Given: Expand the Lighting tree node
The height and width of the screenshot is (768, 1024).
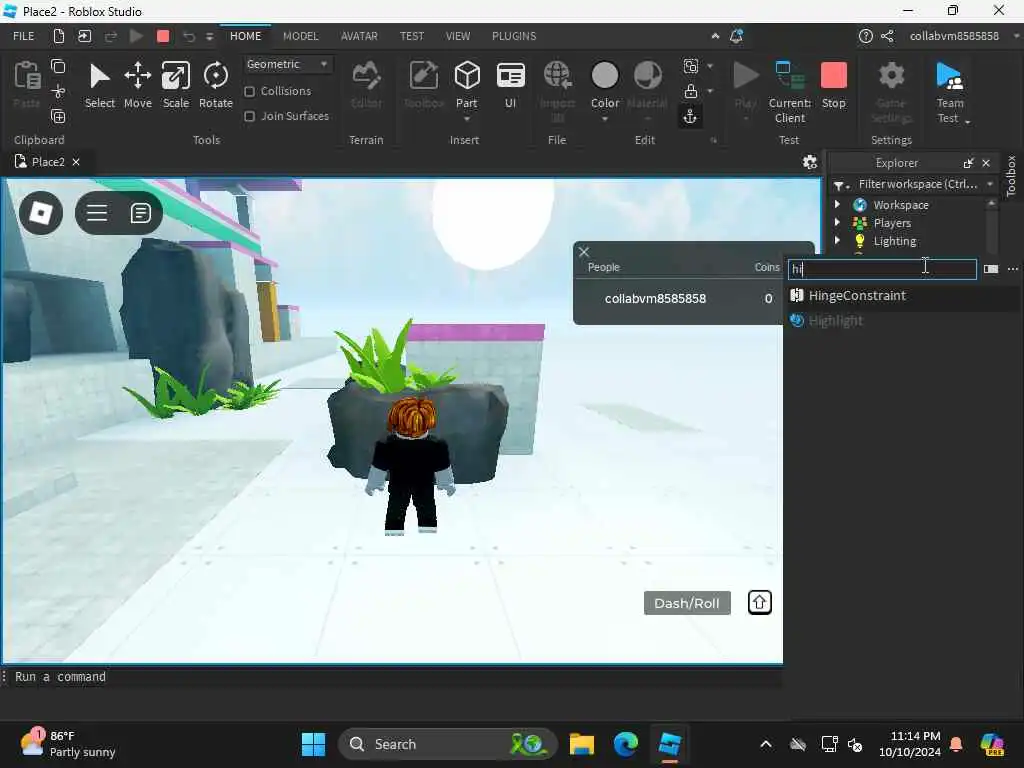Looking at the screenshot, I should pyautogui.click(x=837, y=240).
